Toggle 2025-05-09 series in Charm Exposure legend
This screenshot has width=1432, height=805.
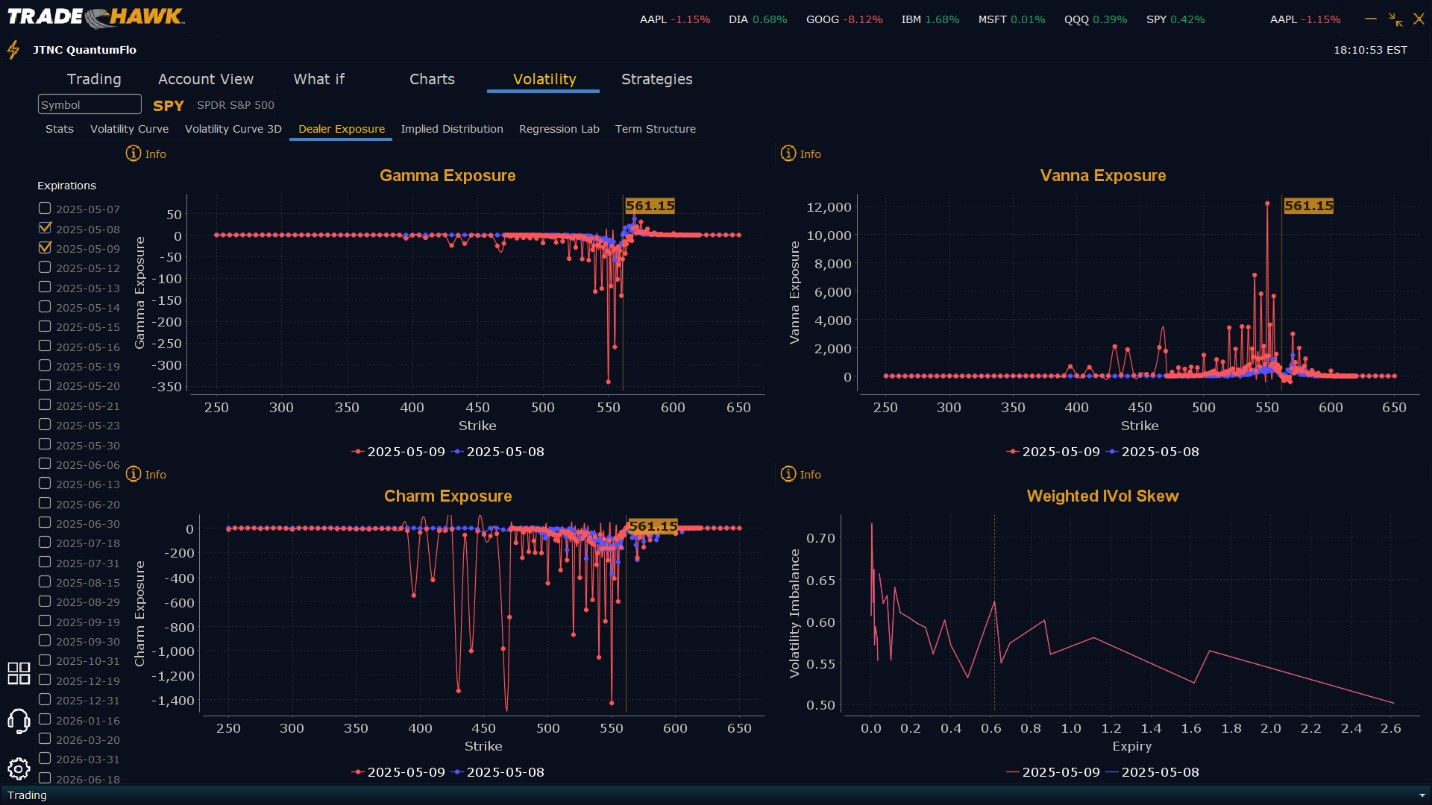[x=398, y=771]
